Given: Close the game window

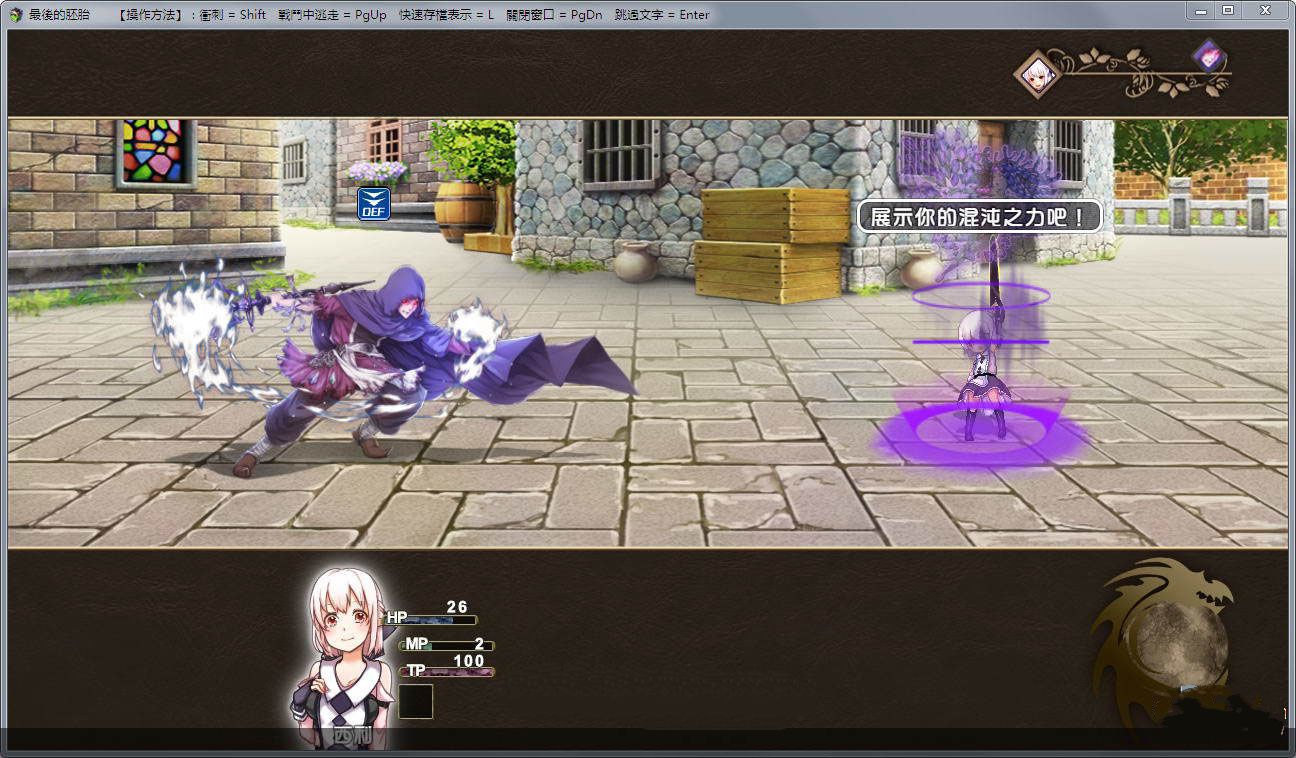Looking at the screenshot, I should [x=1265, y=10].
